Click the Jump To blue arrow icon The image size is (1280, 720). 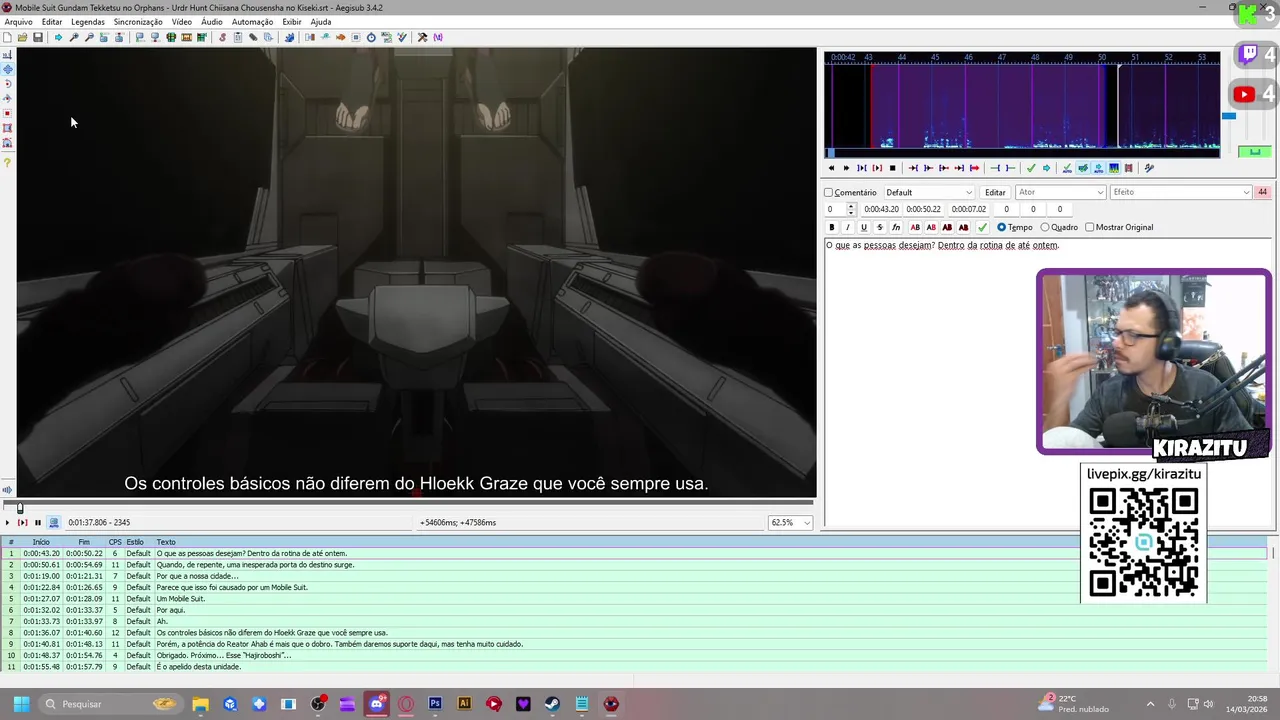click(x=58, y=38)
